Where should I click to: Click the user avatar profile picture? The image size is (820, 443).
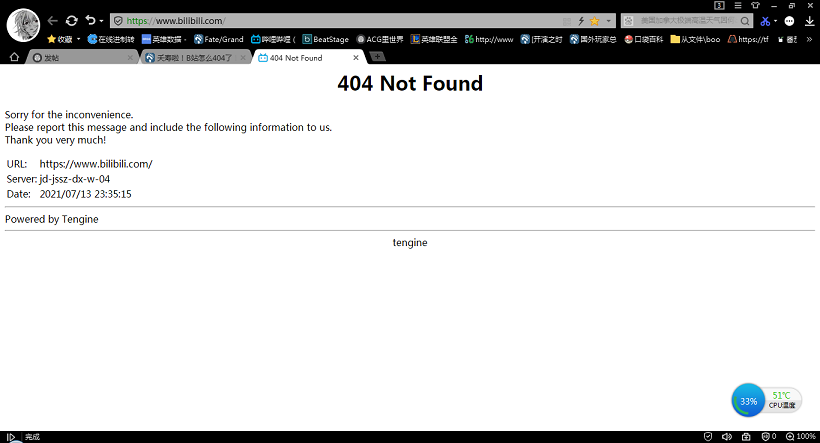pyautogui.click(x=23, y=25)
